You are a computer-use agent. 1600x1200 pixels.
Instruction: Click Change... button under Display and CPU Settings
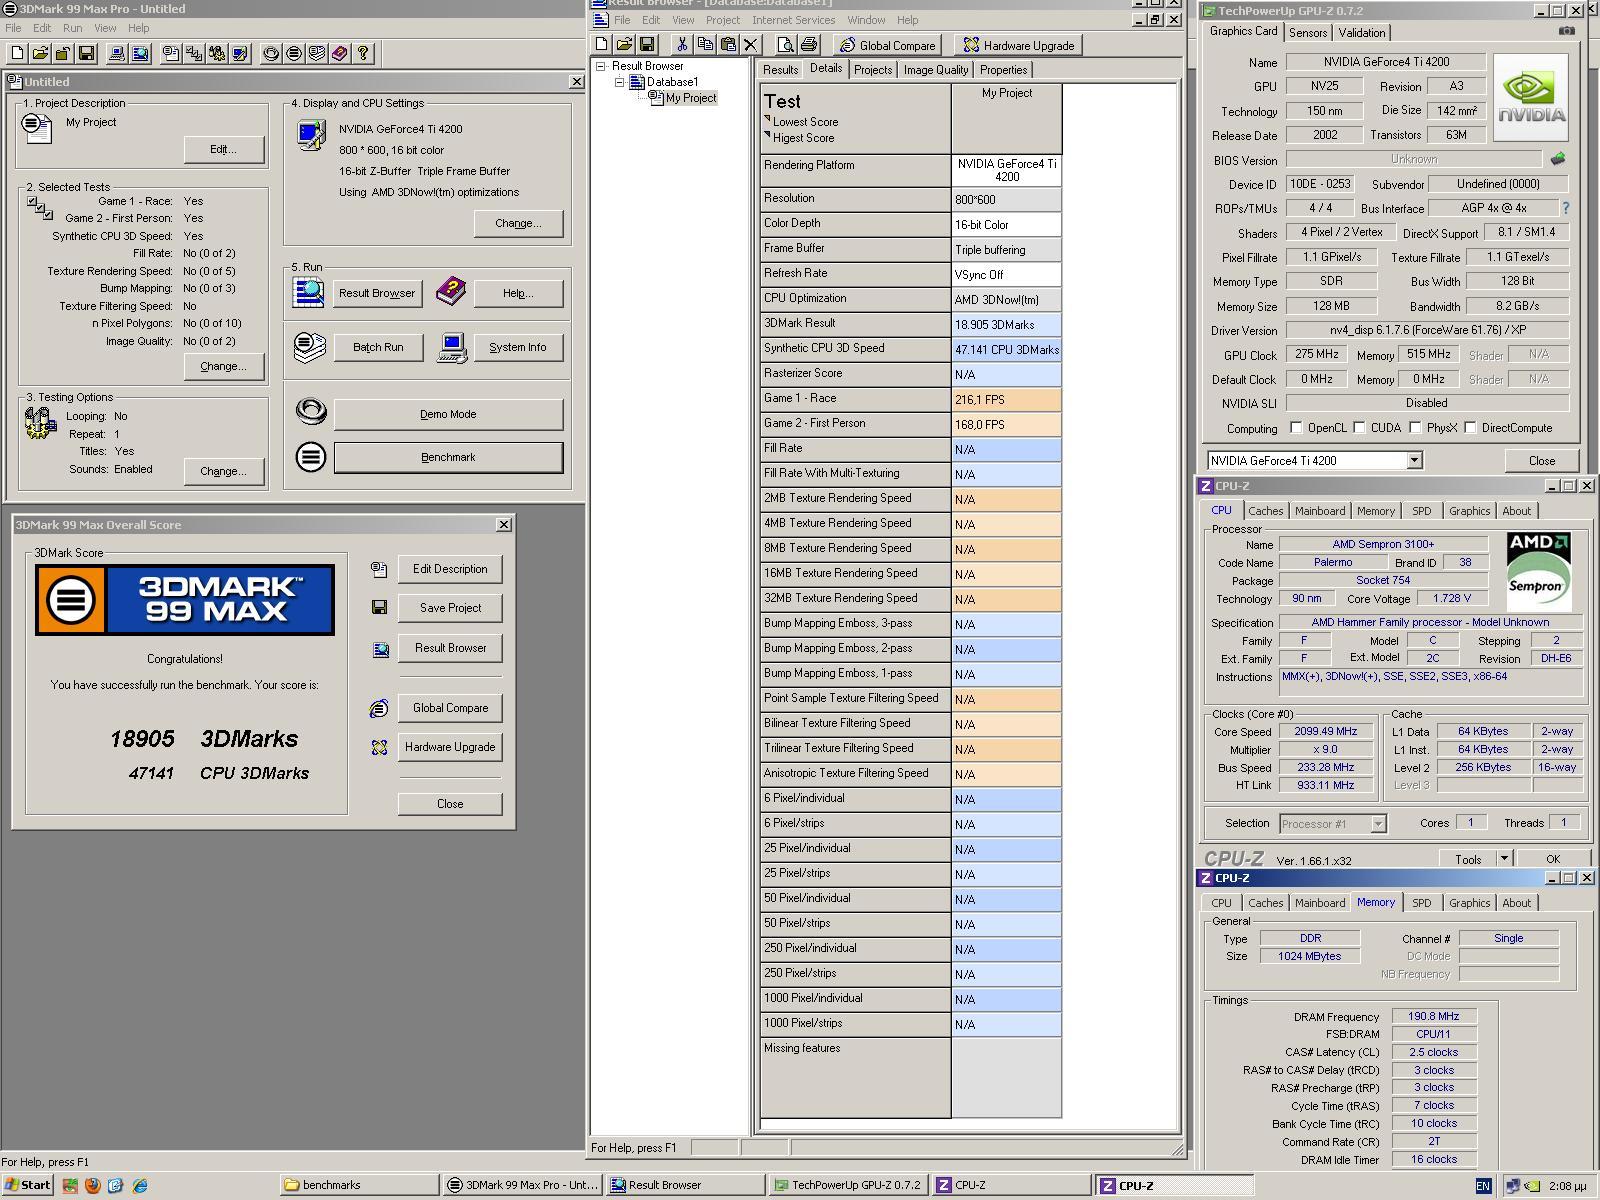point(518,223)
